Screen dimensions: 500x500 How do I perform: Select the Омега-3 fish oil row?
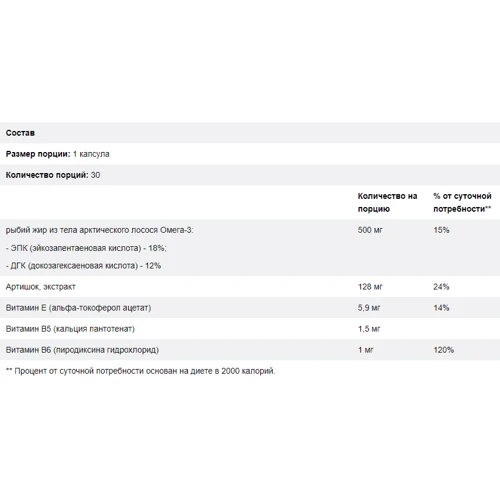point(250,247)
